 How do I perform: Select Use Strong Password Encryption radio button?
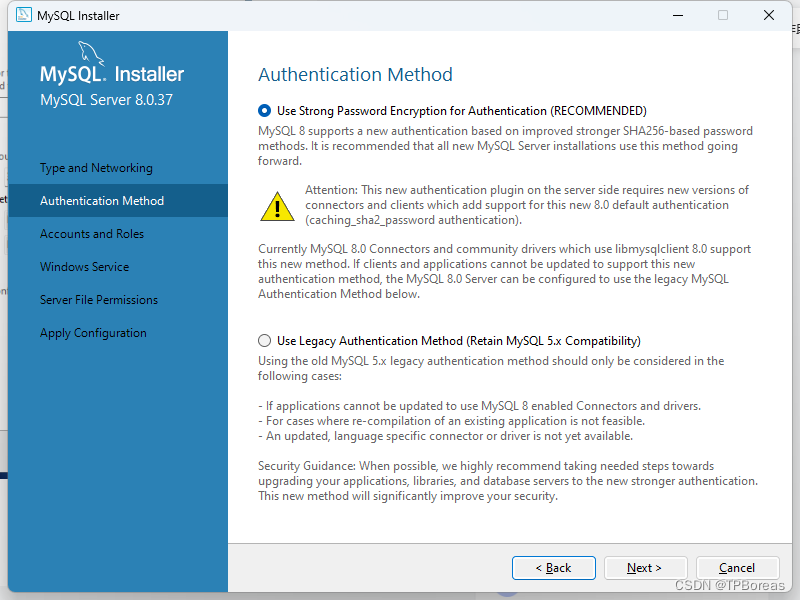coord(264,111)
